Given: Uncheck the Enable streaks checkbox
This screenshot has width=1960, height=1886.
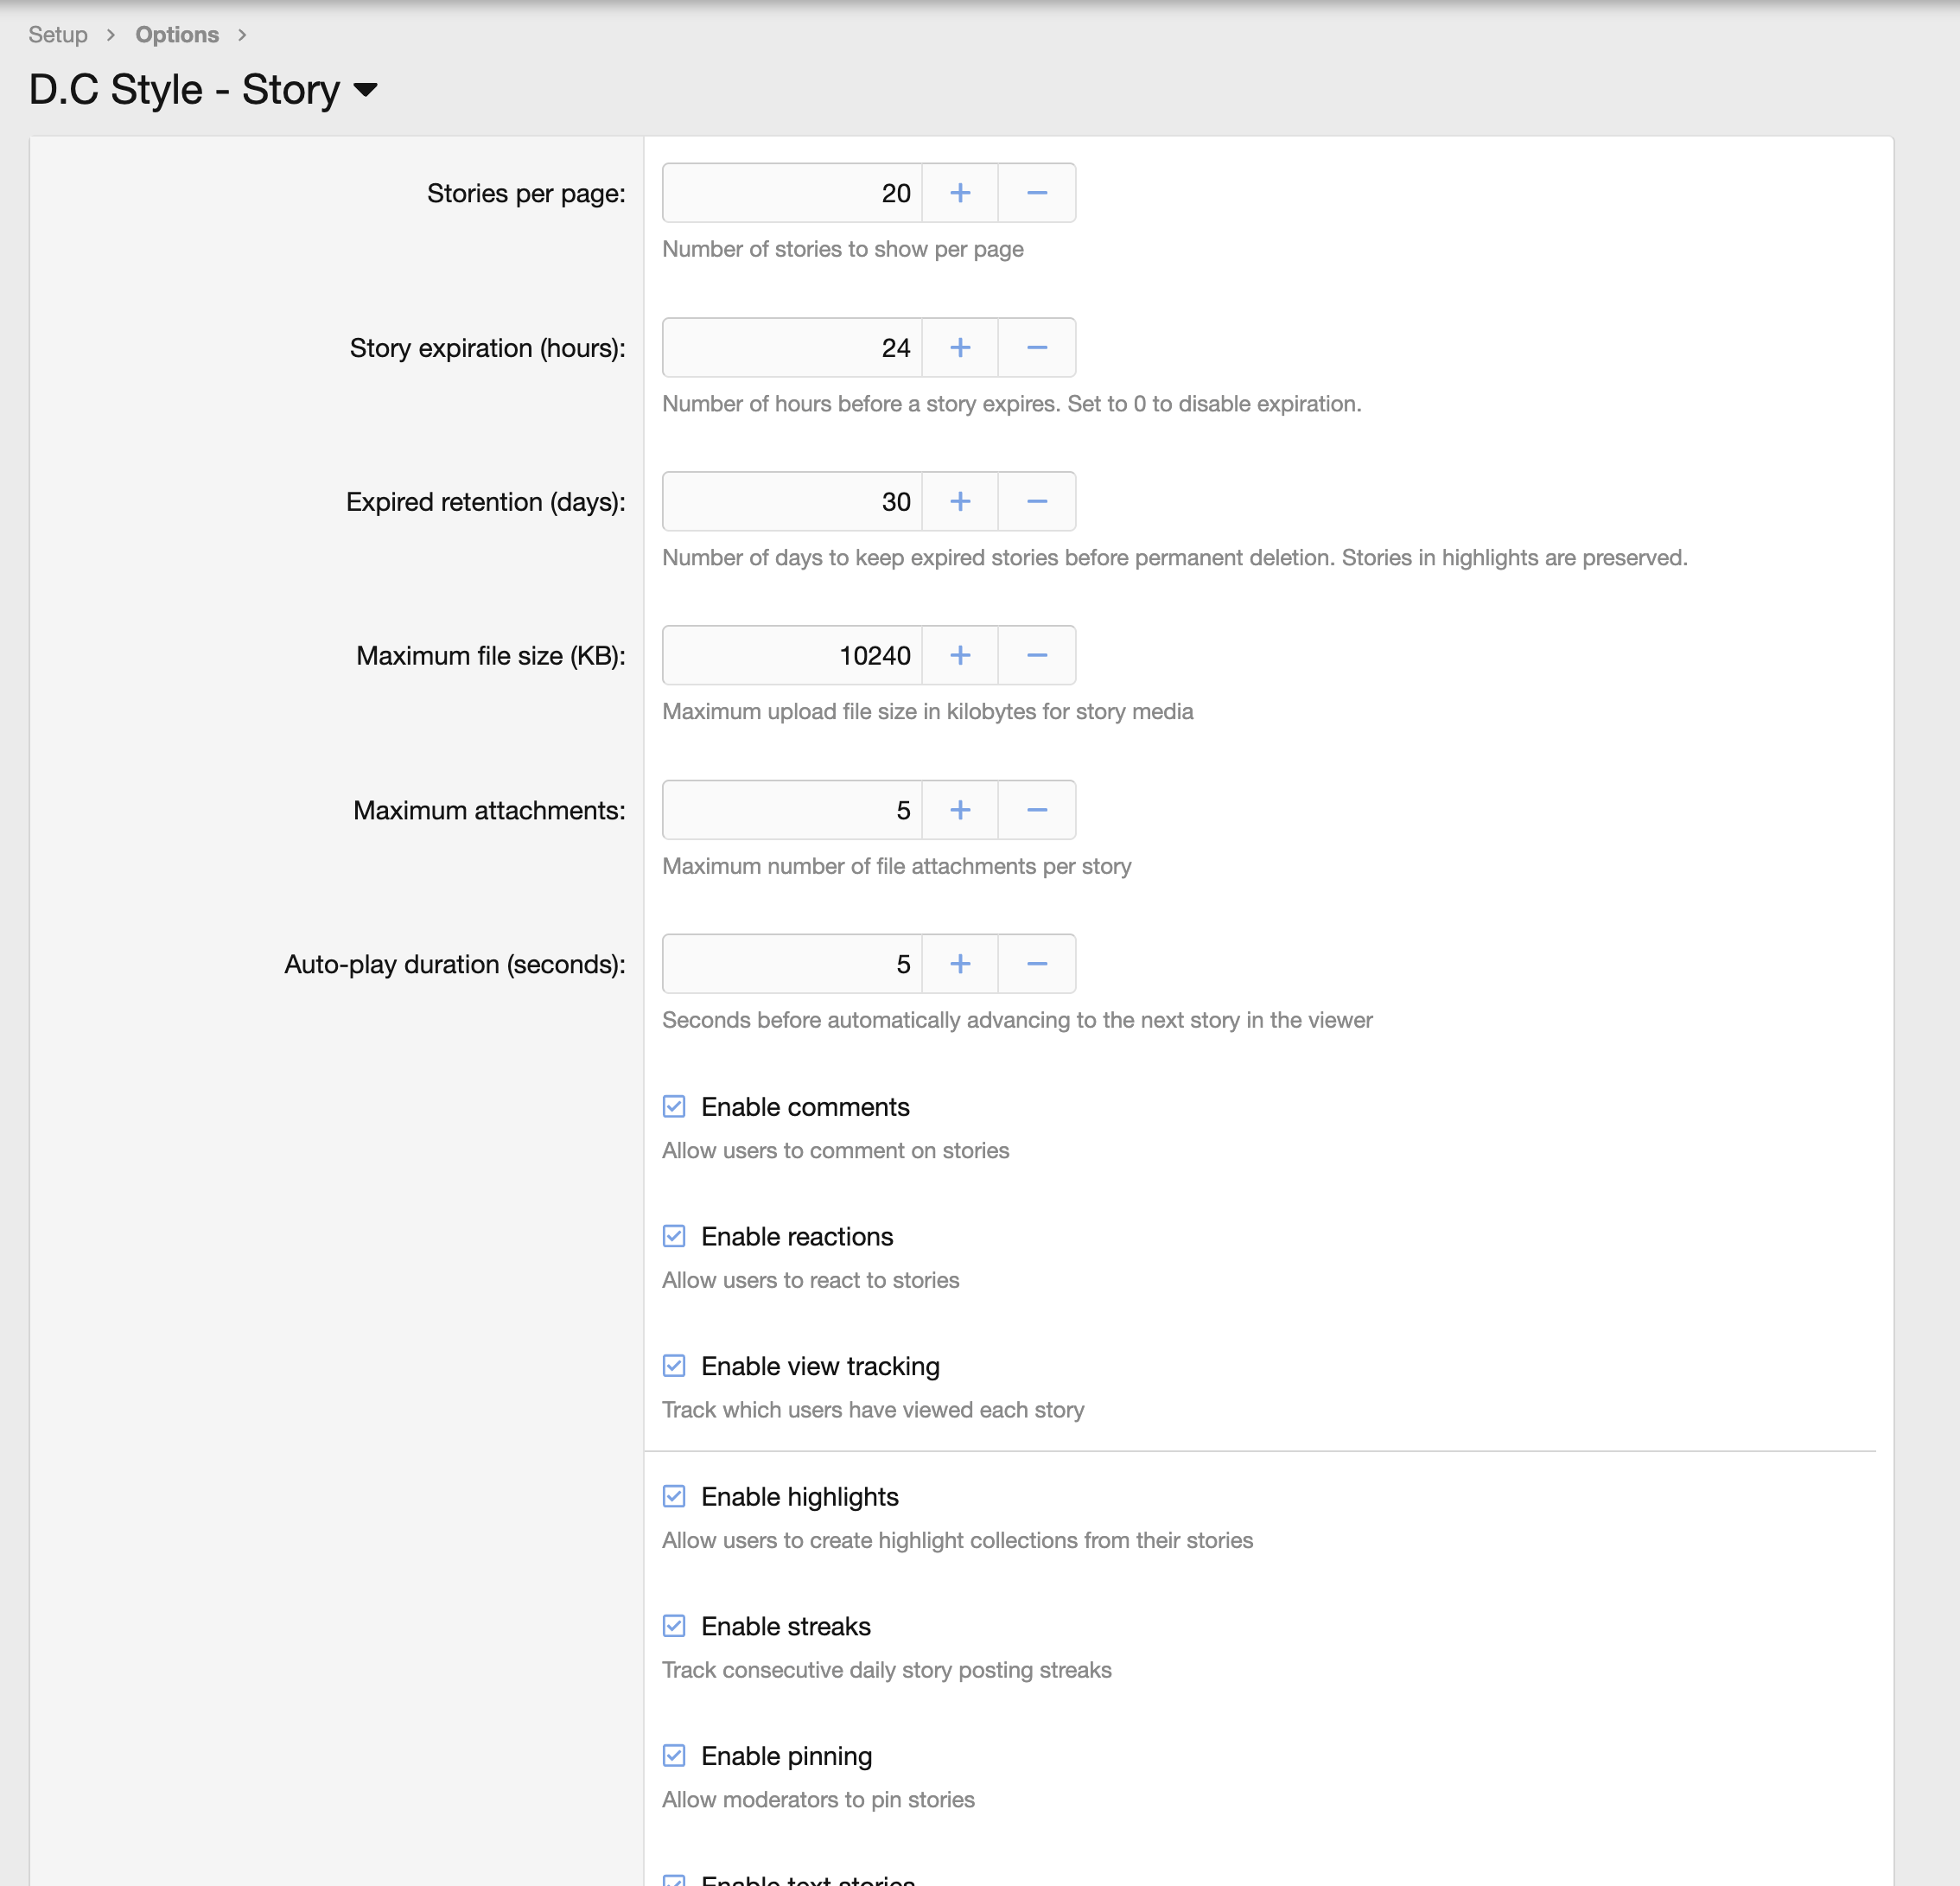Looking at the screenshot, I should (673, 1625).
